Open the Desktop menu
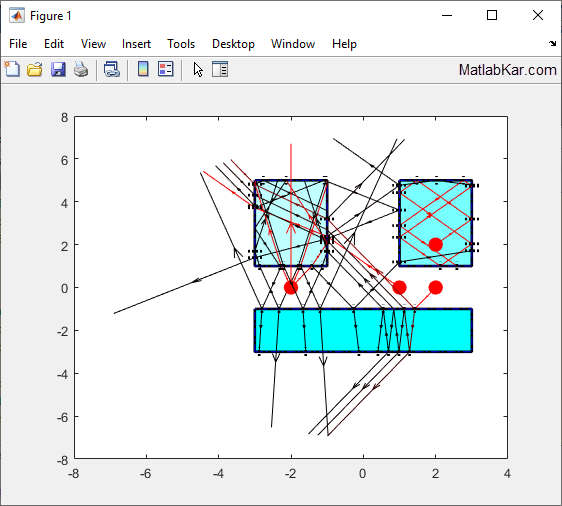 click(x=233, y=44)
